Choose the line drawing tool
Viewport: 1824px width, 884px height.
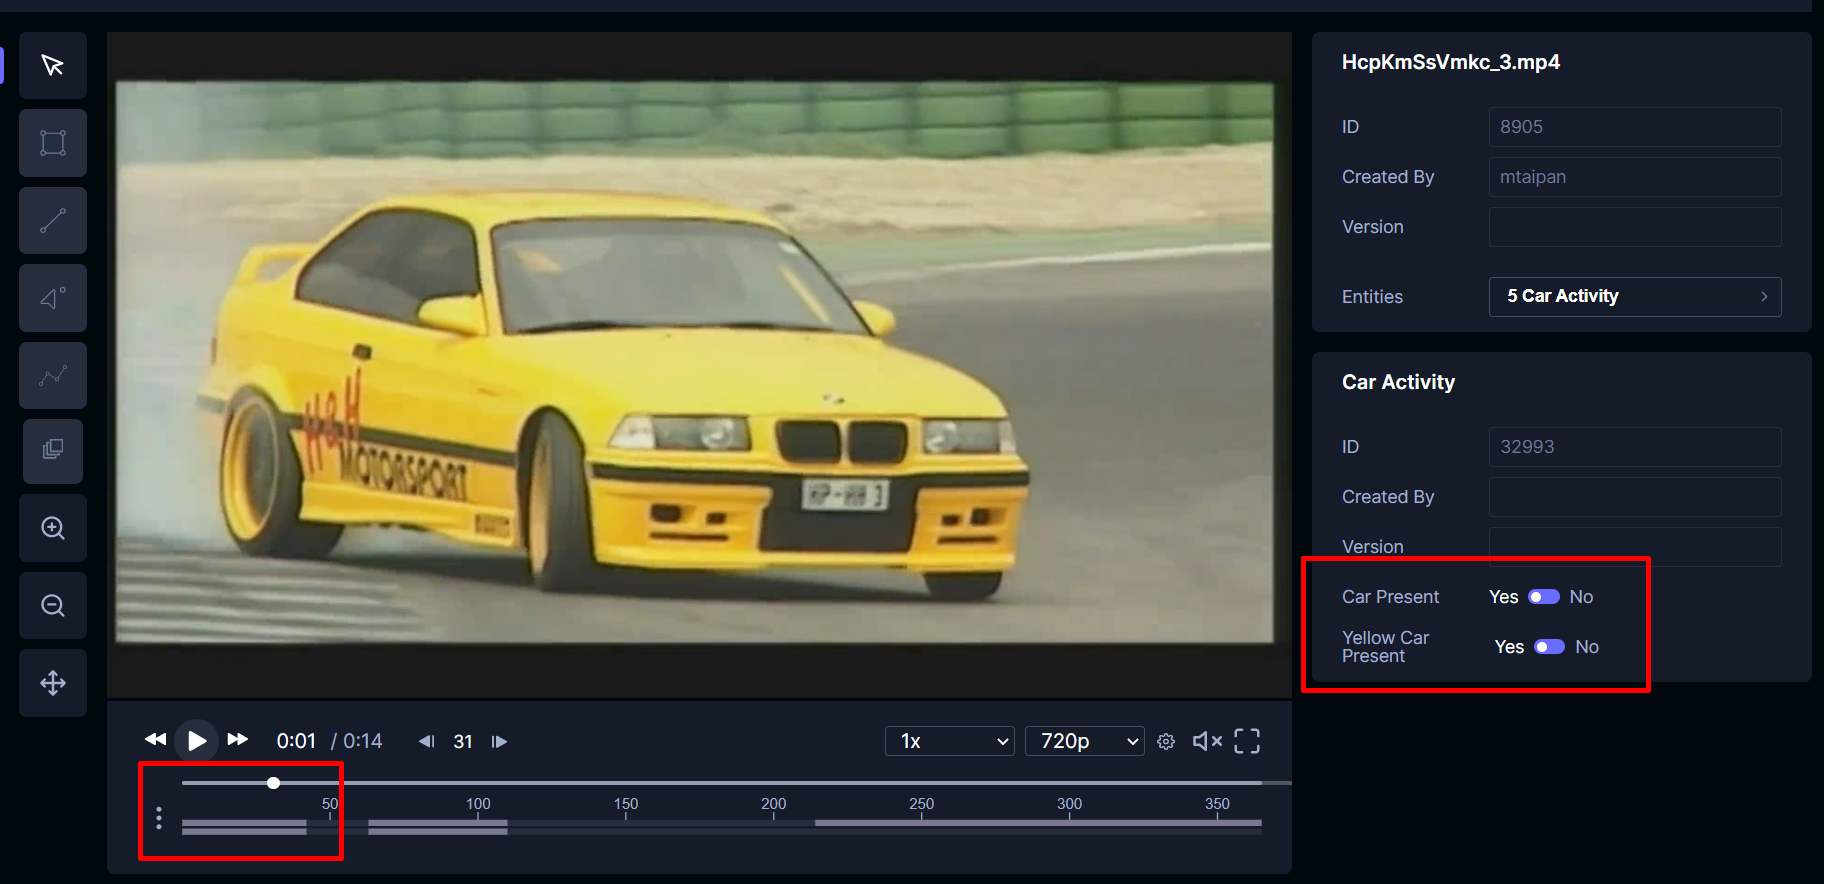53,221
